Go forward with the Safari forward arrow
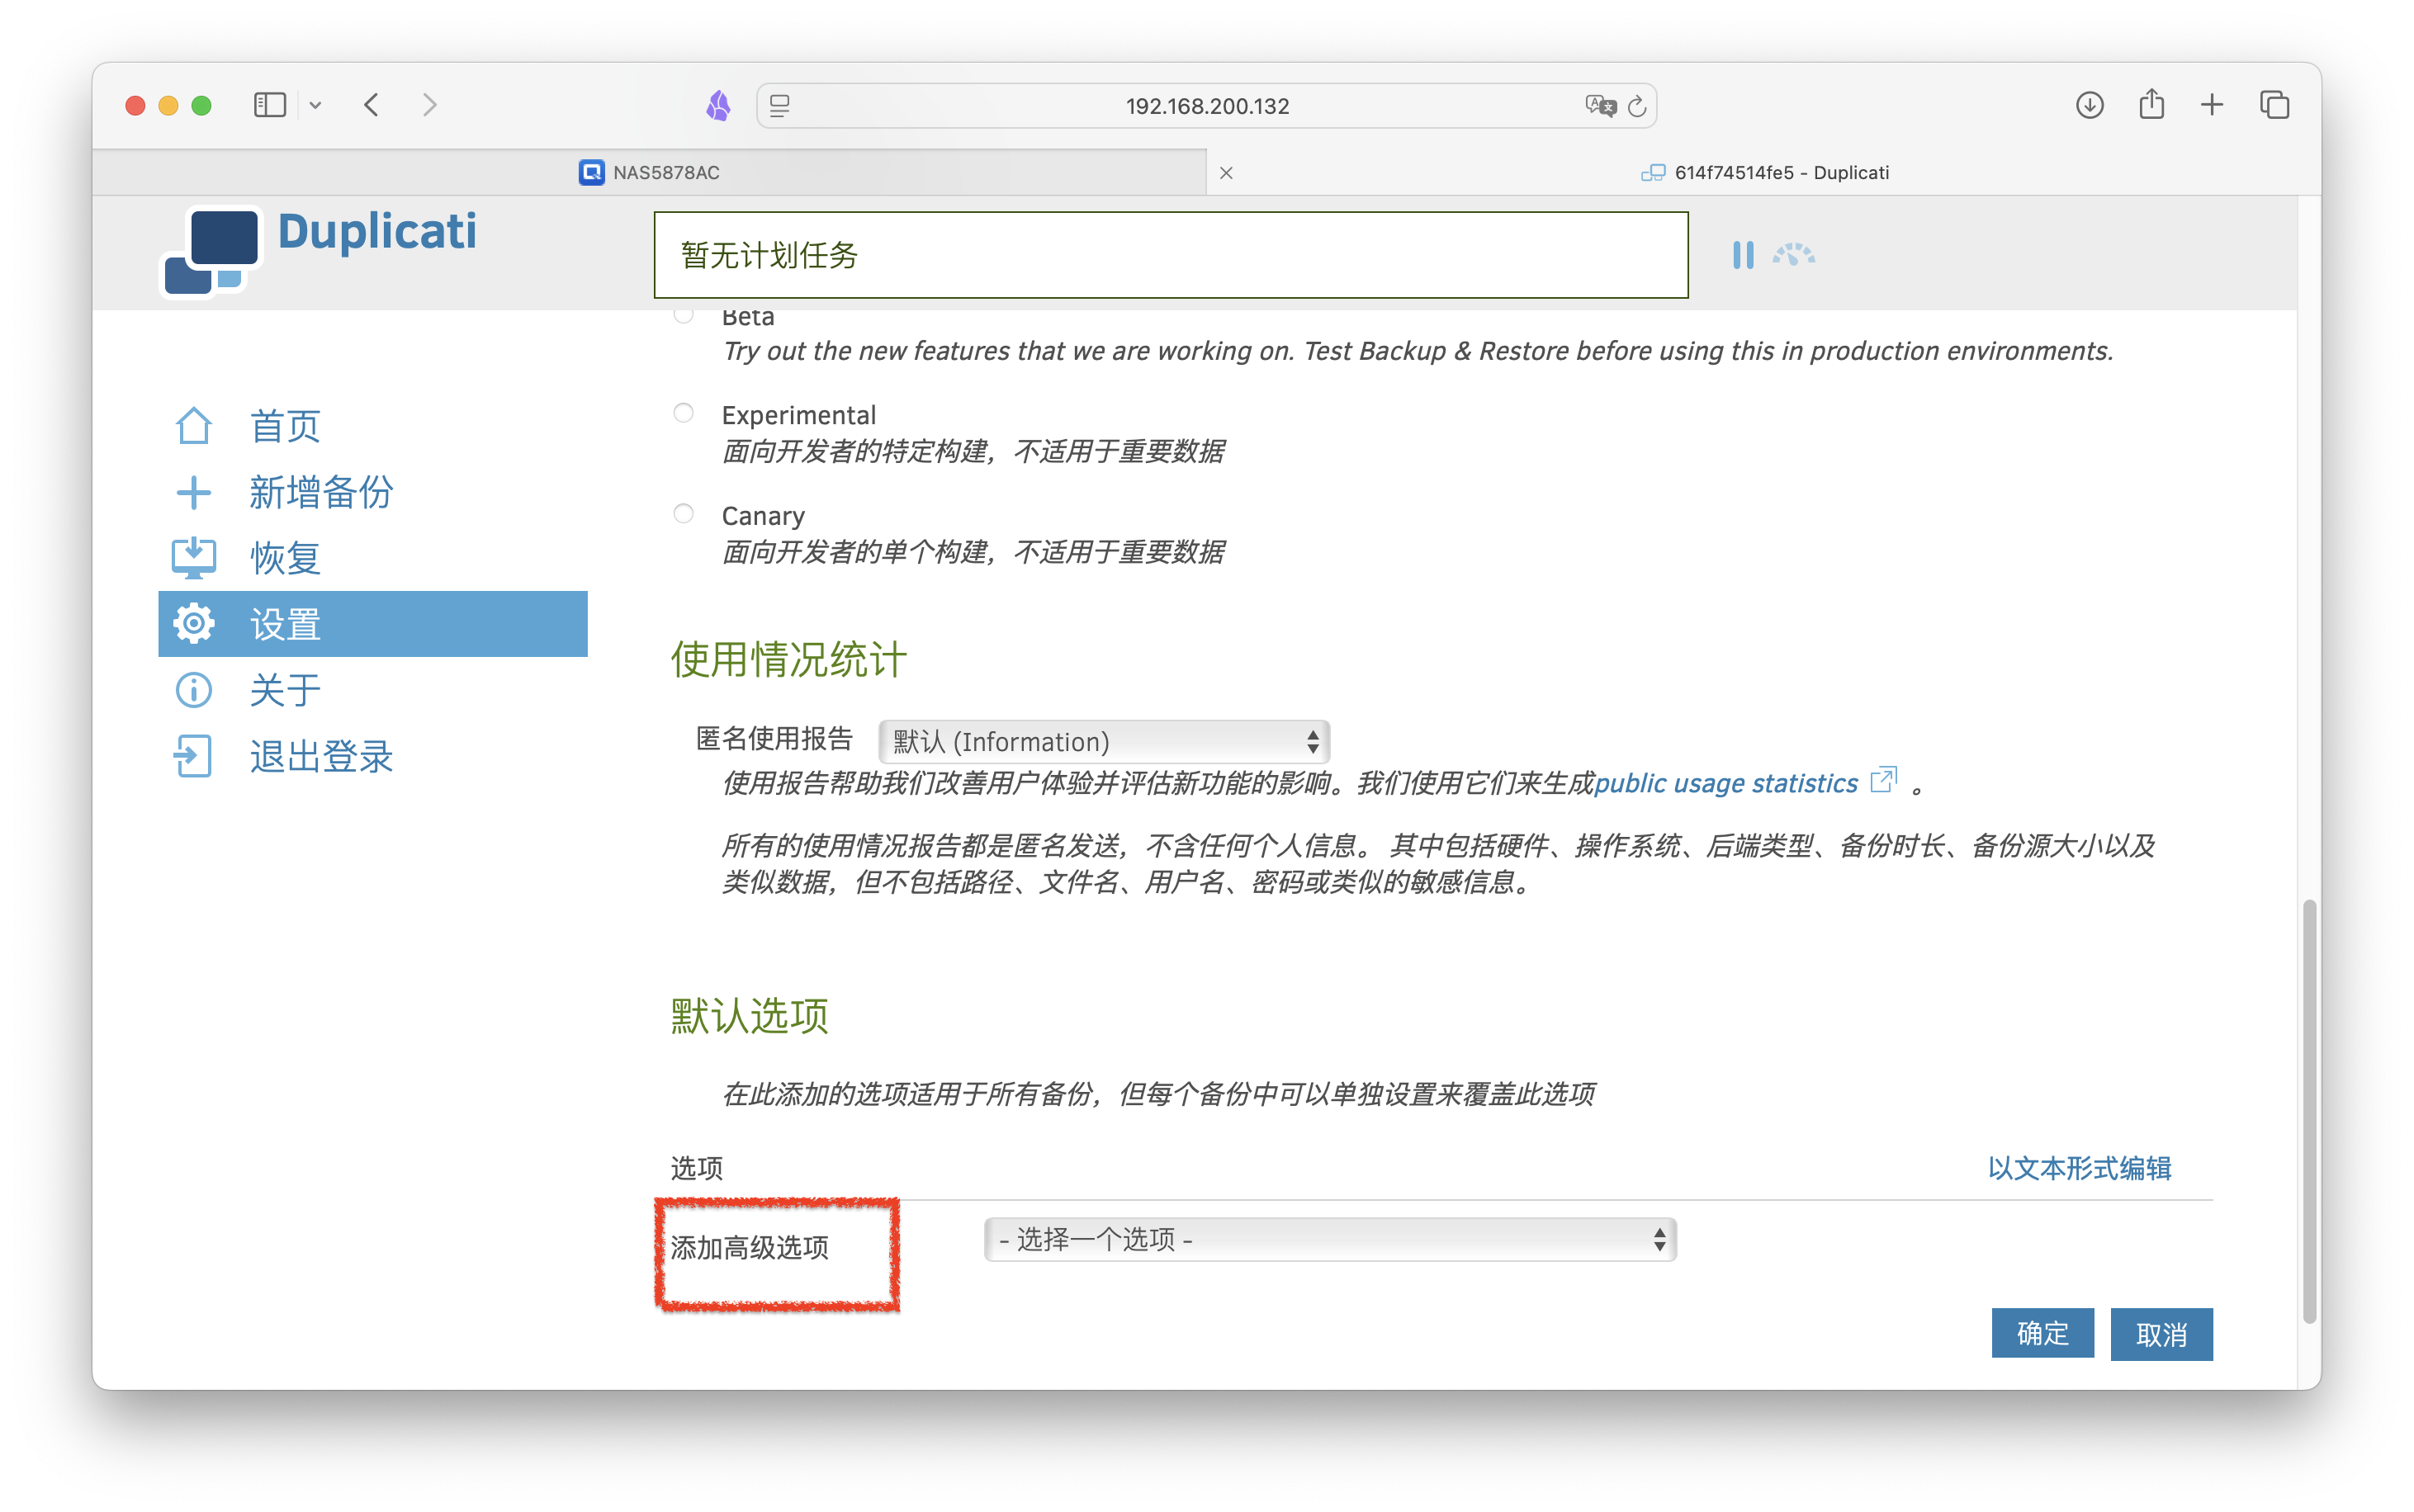Image resolution: width=2414 pixels, height=1512 pixels. tap(430, 105)
